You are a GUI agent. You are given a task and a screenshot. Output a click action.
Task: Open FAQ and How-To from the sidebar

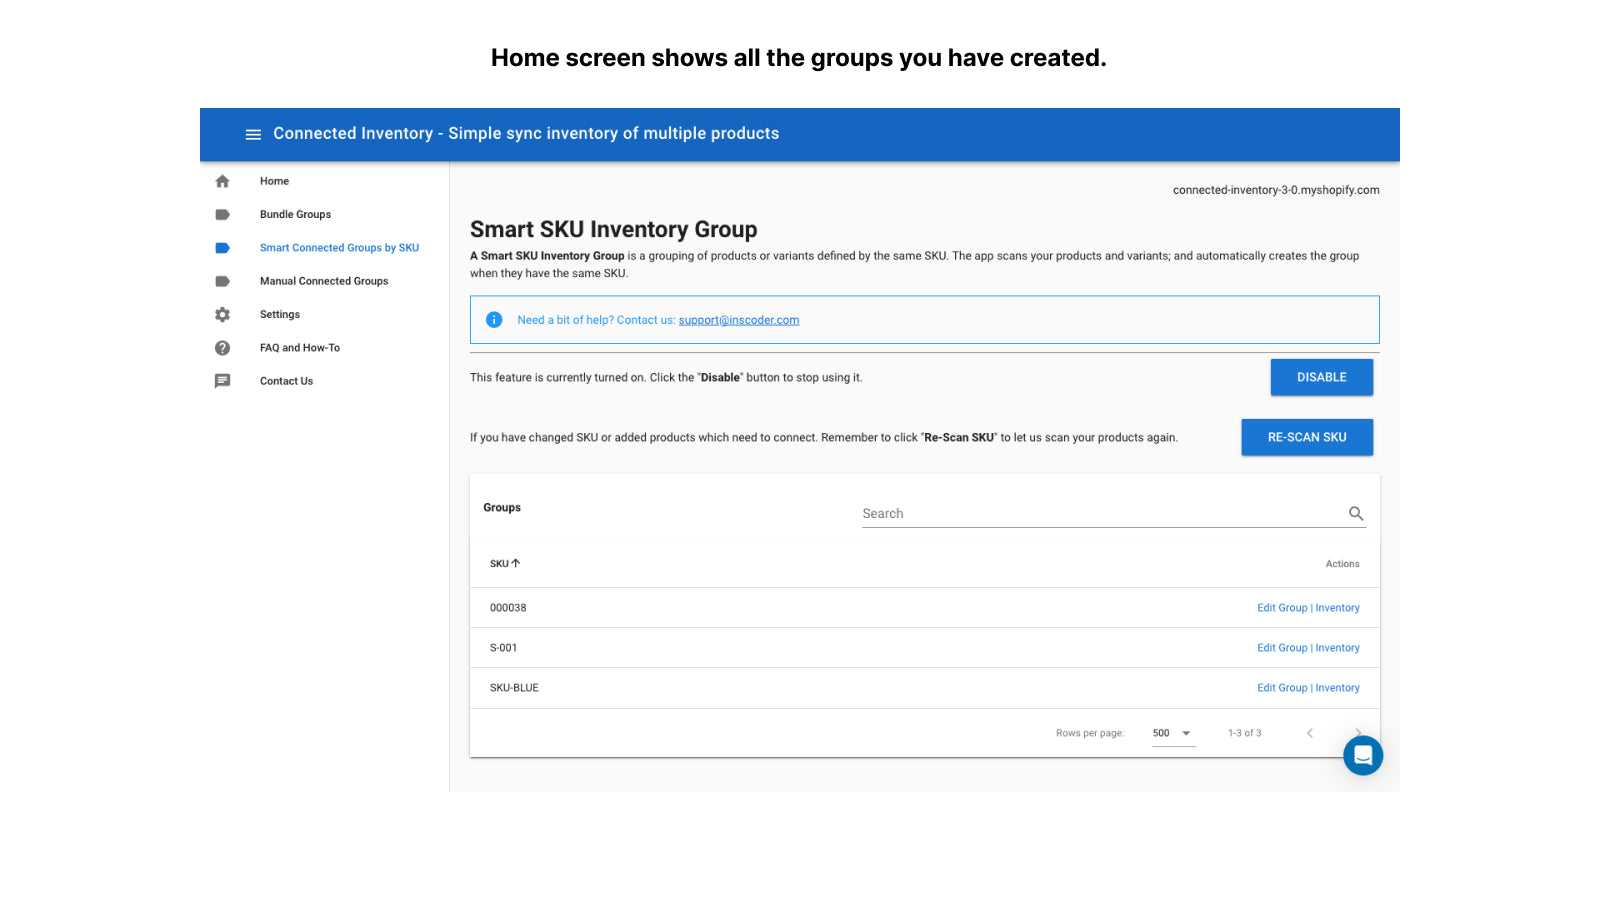299,347
